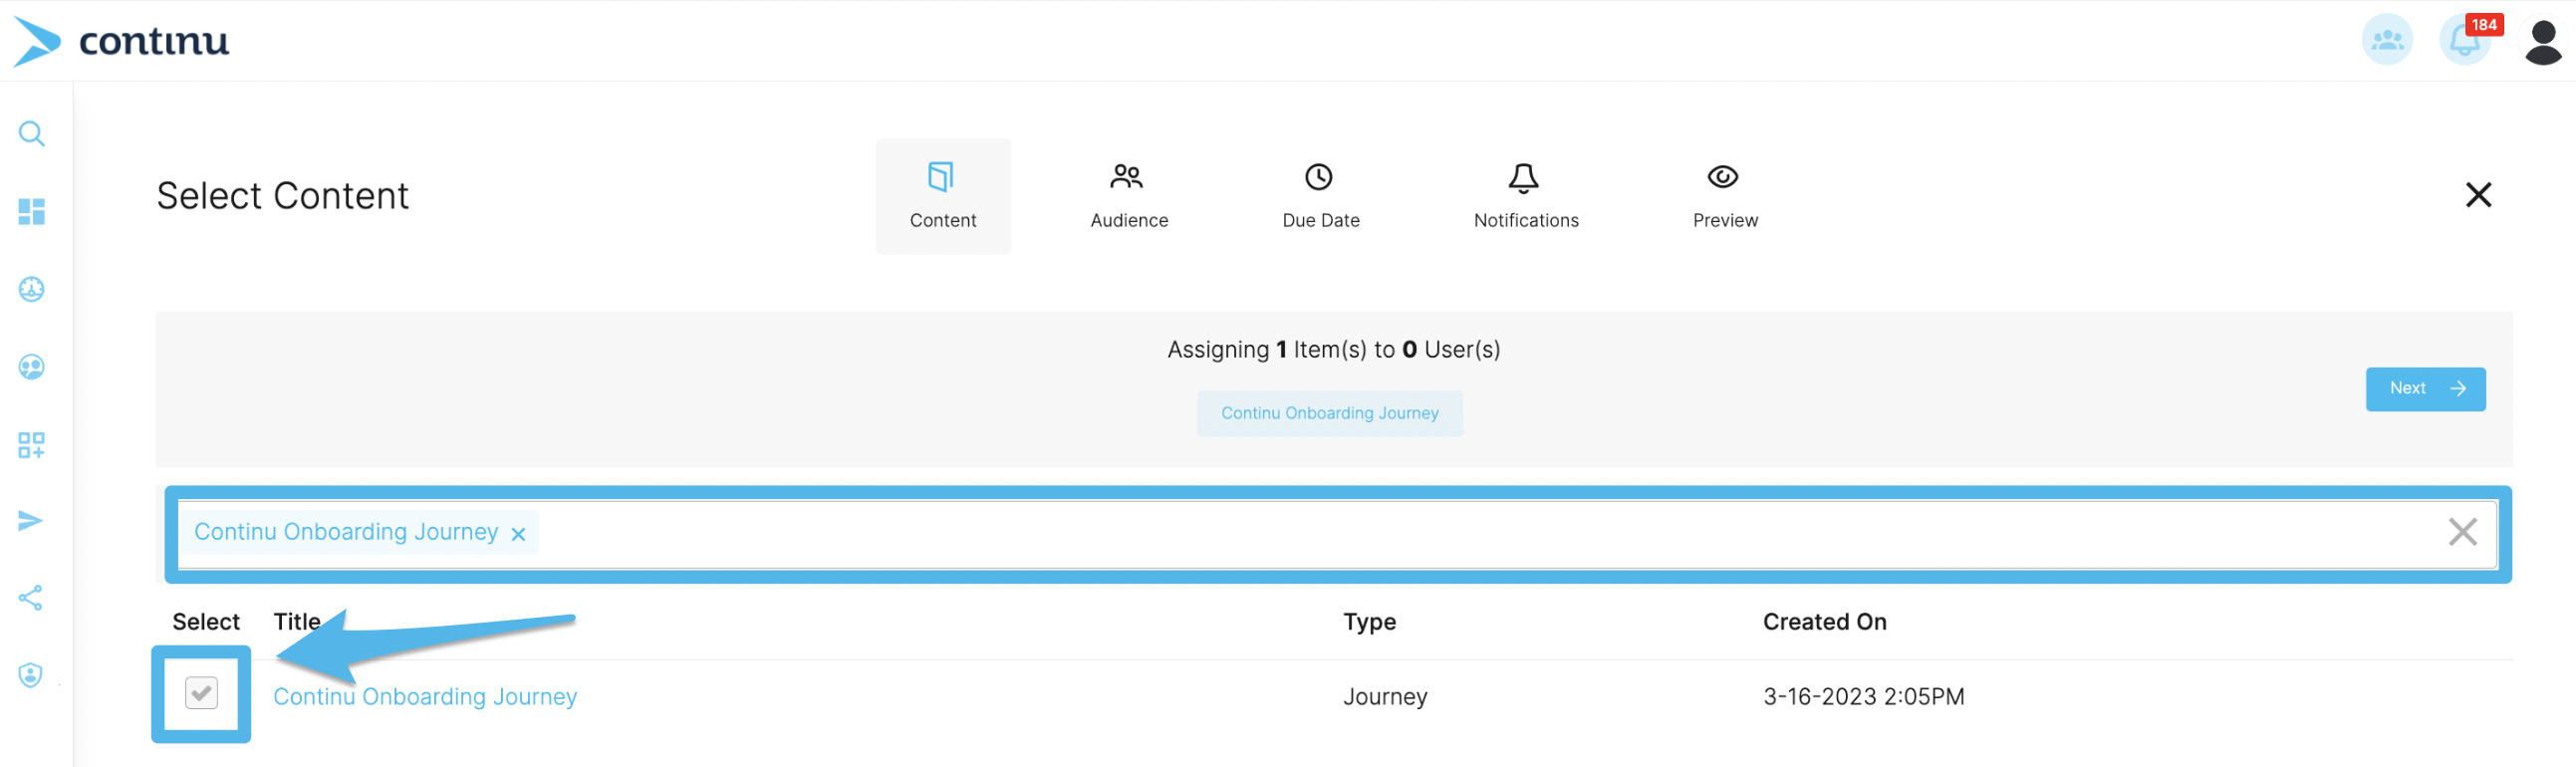
Task: Click the selected Continu Onboarding Journey chip
Action: (x=1329, y=414)
